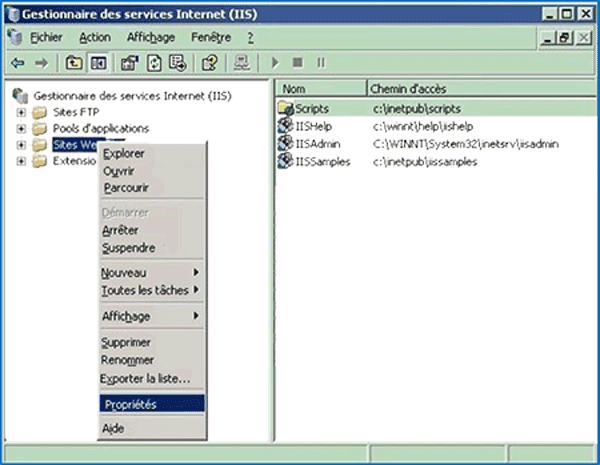600x465 pixels.
Task: Expand the Extensions tree node
Action: 21,161
